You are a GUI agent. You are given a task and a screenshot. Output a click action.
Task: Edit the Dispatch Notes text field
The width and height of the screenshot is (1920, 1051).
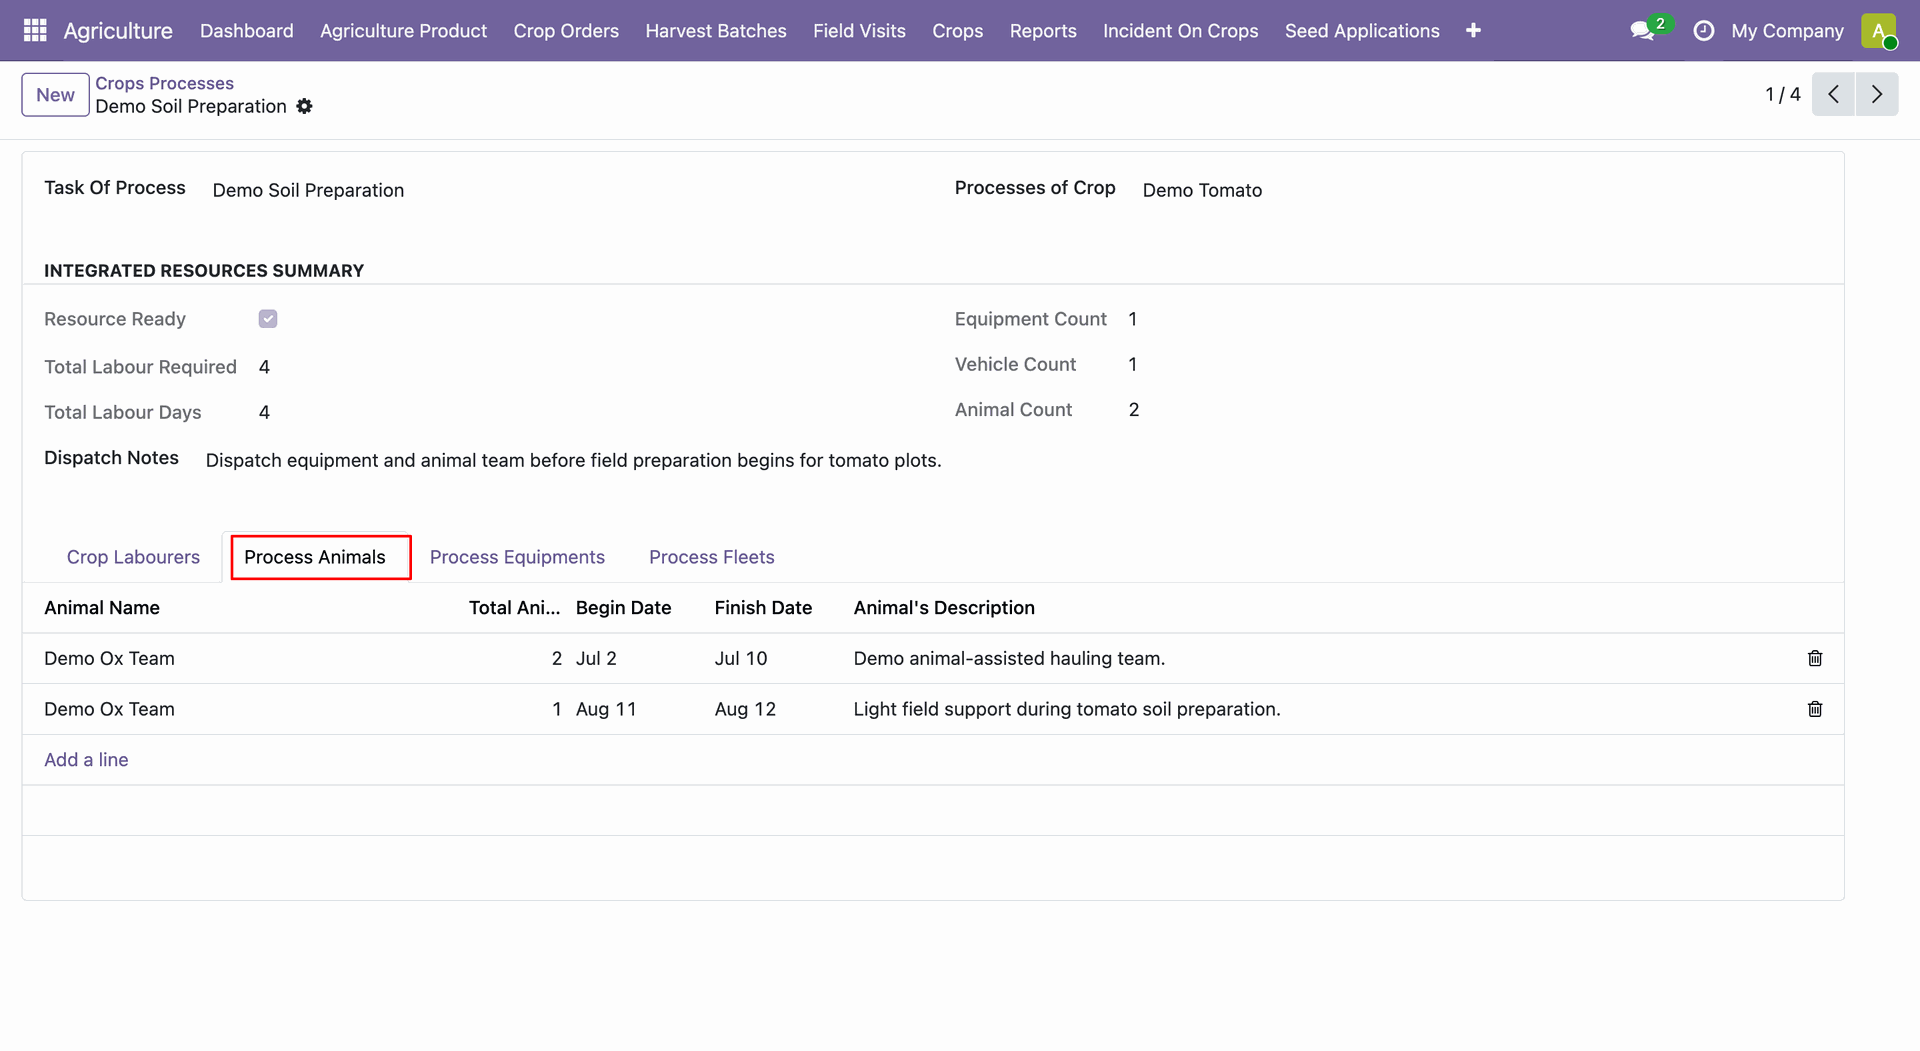click(573, 460)
